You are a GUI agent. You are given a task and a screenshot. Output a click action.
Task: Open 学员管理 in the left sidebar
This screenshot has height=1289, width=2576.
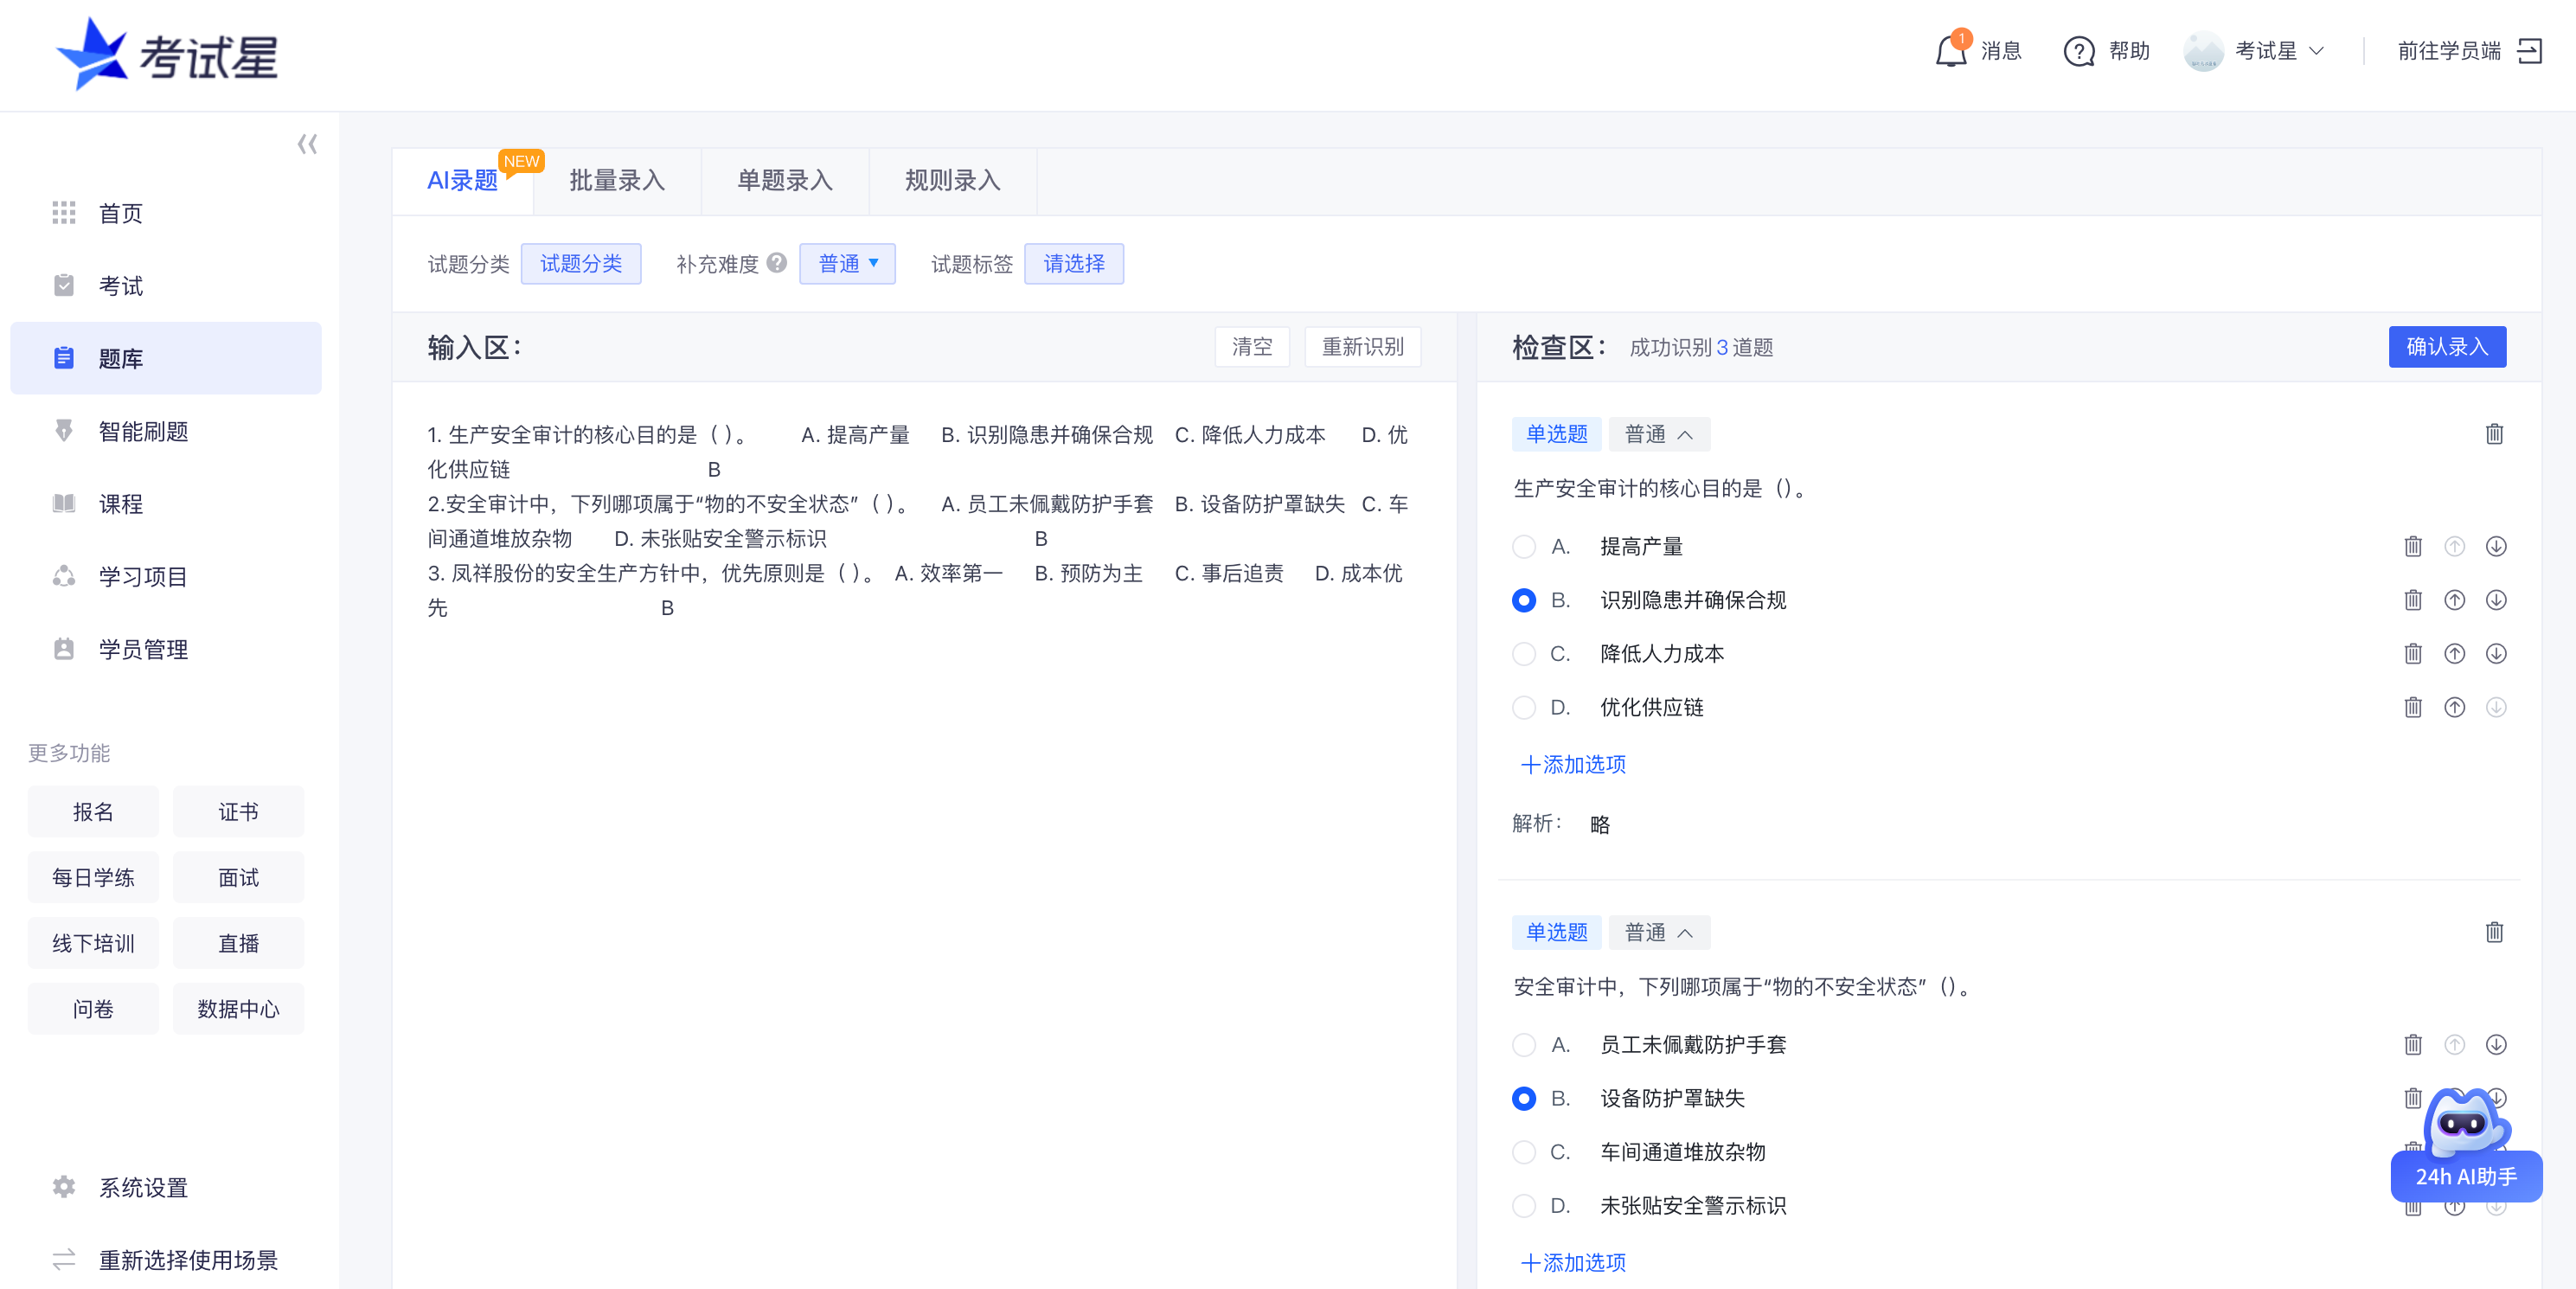[x=143, y=649]
